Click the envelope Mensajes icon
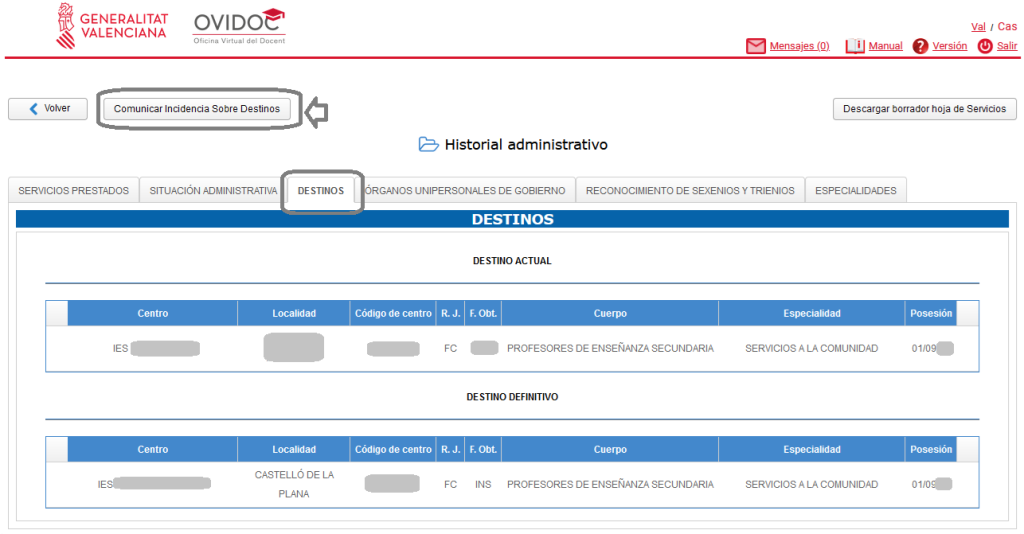 (x=755, y=46)
